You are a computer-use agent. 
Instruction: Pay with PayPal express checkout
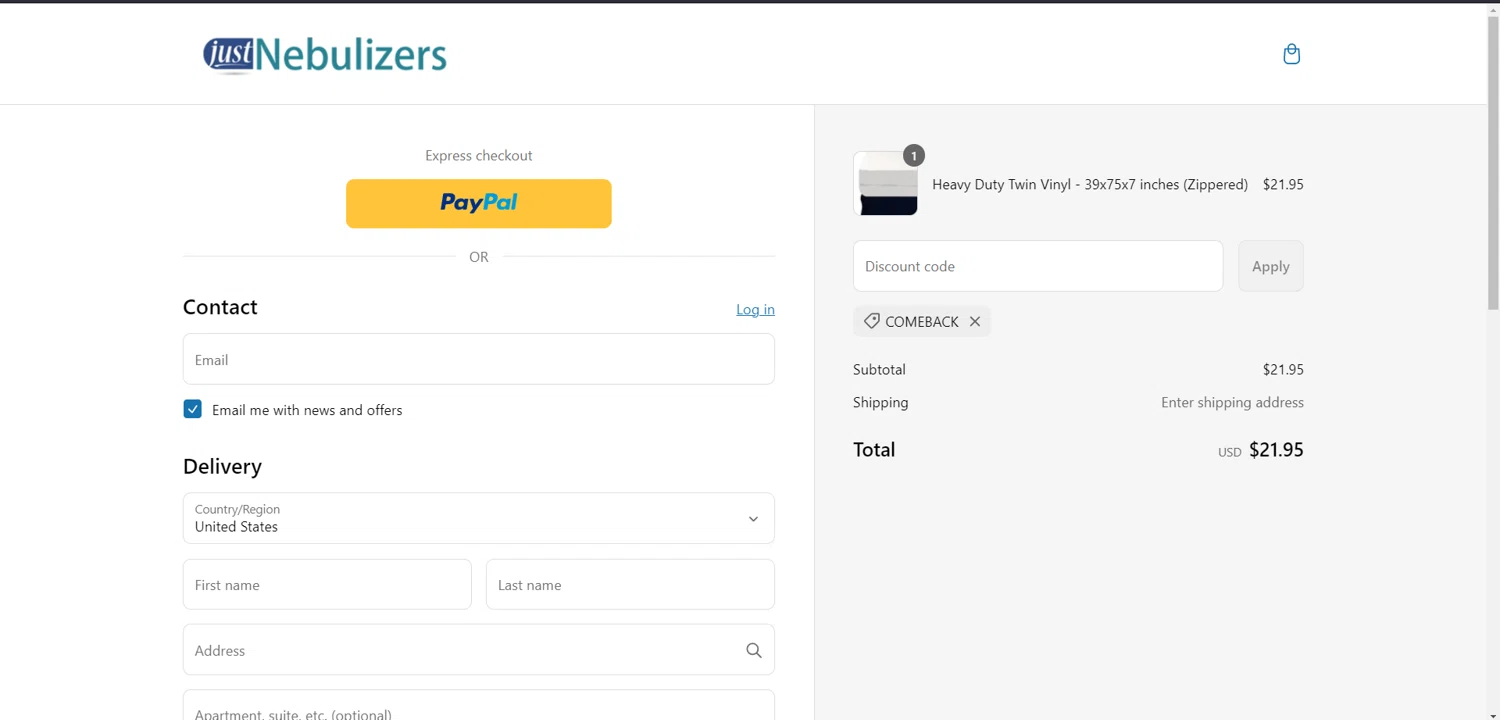click(x=479, y=203)
